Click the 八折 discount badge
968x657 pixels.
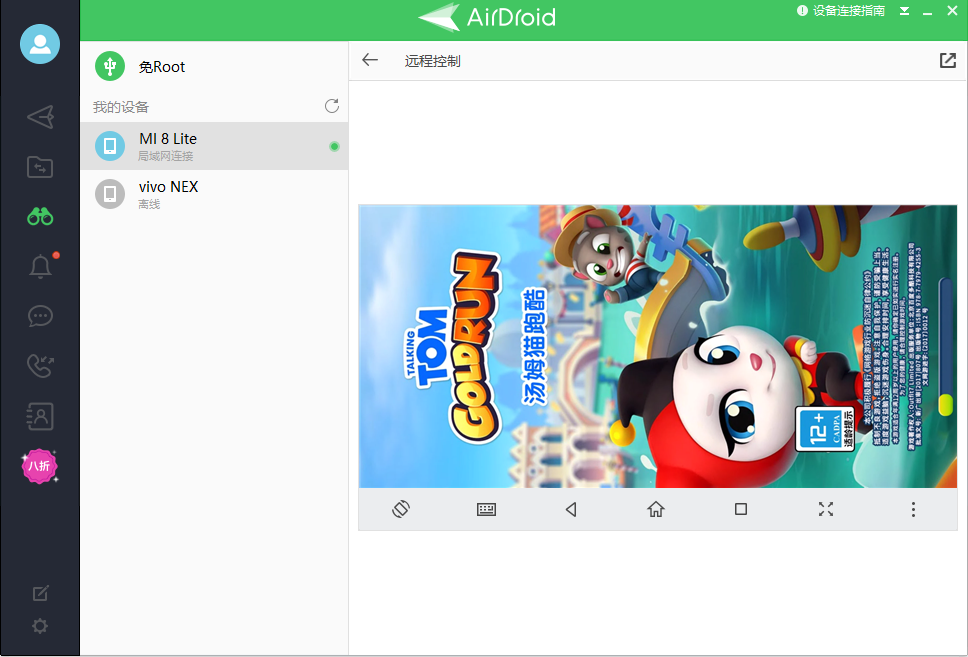pos(40,466)
